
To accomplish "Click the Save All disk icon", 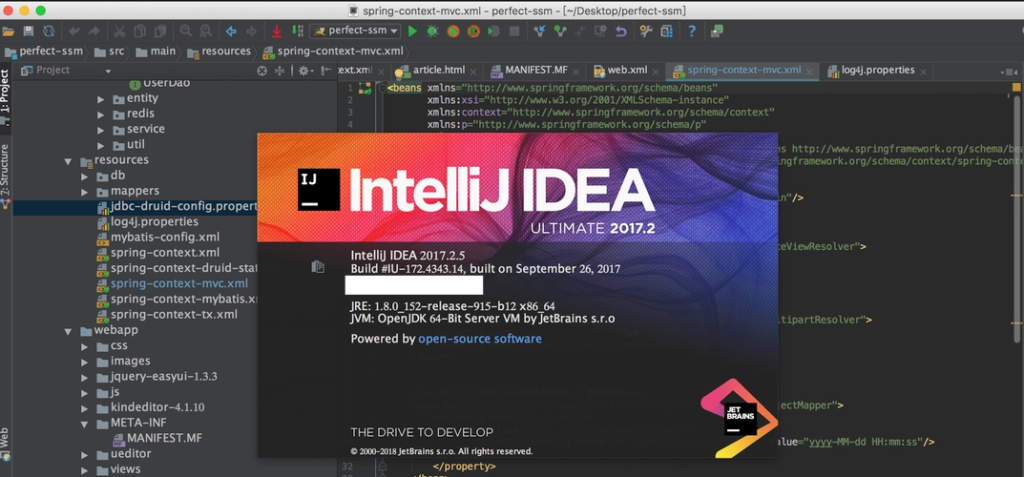I will tap(28, 31).
